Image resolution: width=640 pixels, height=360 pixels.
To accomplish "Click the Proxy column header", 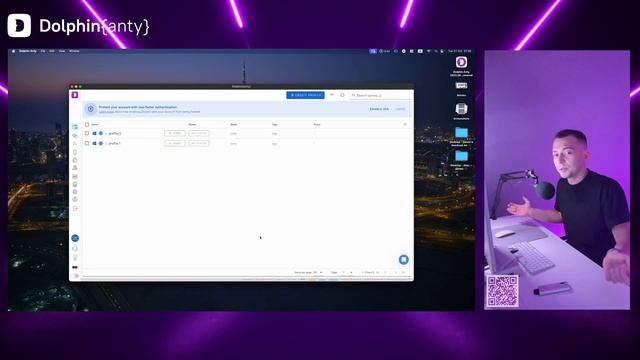I will (317, 124).
